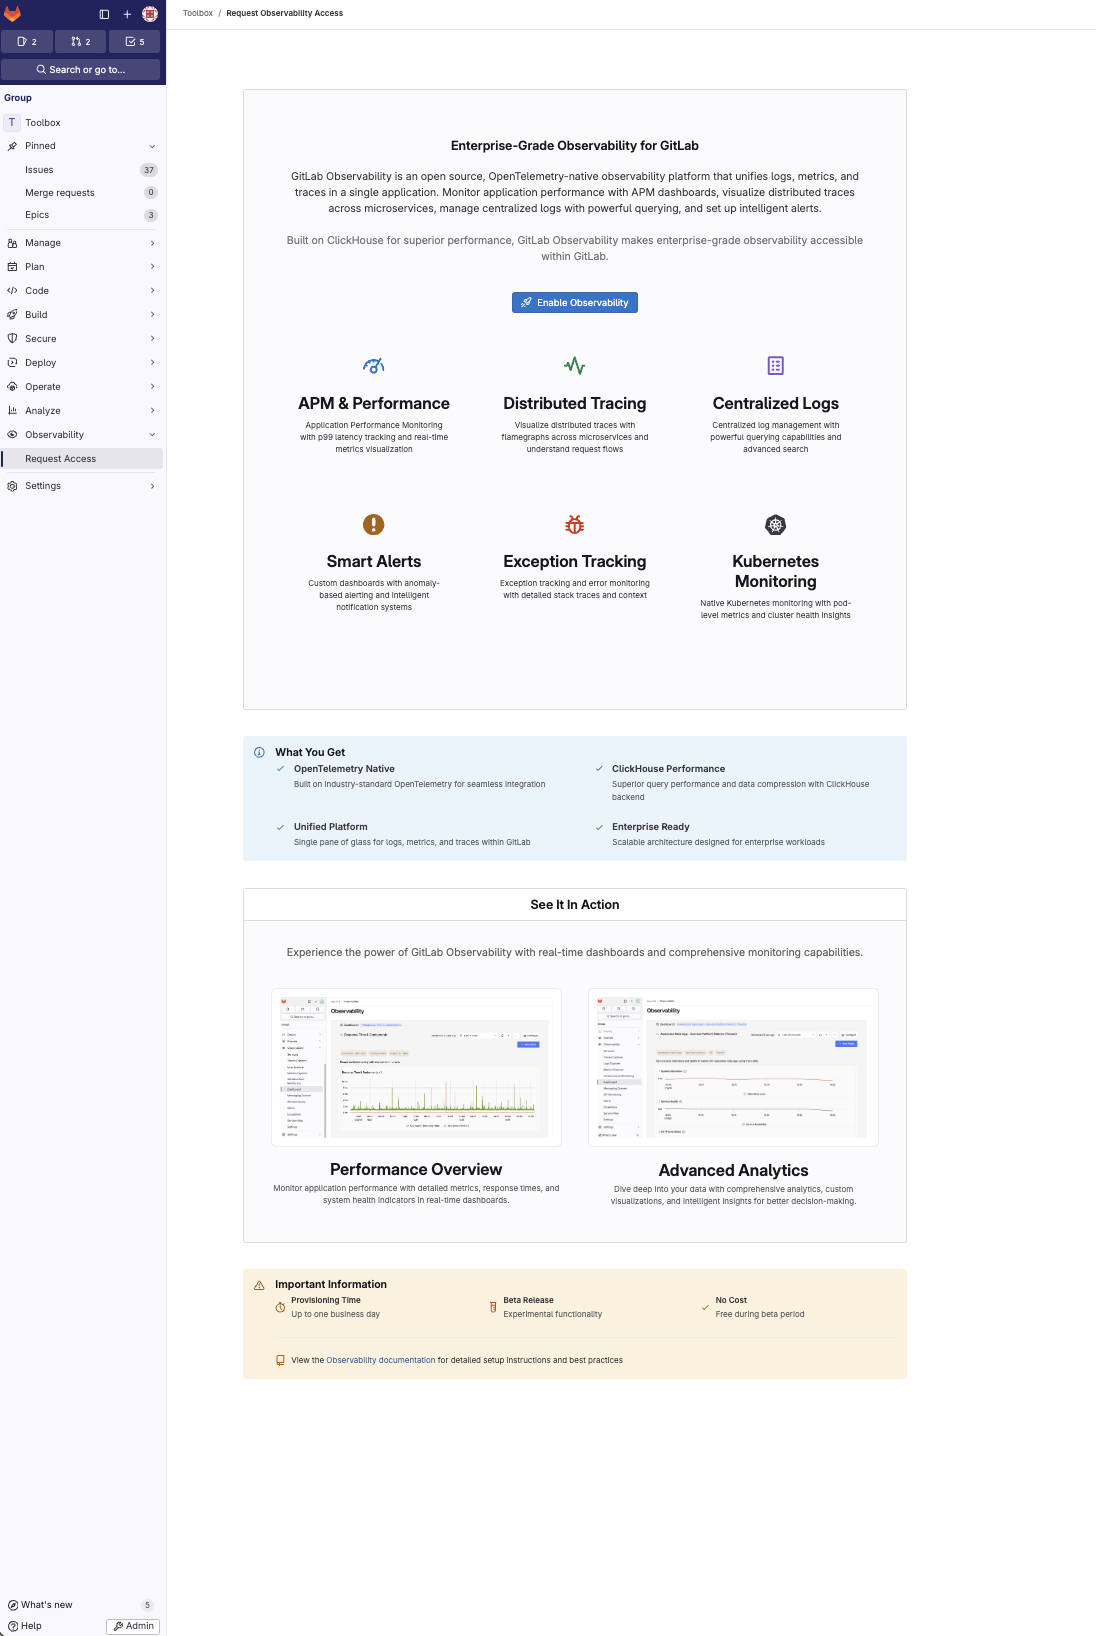
Task: Click the plus create new icon
Action: (x=127, y=14)
